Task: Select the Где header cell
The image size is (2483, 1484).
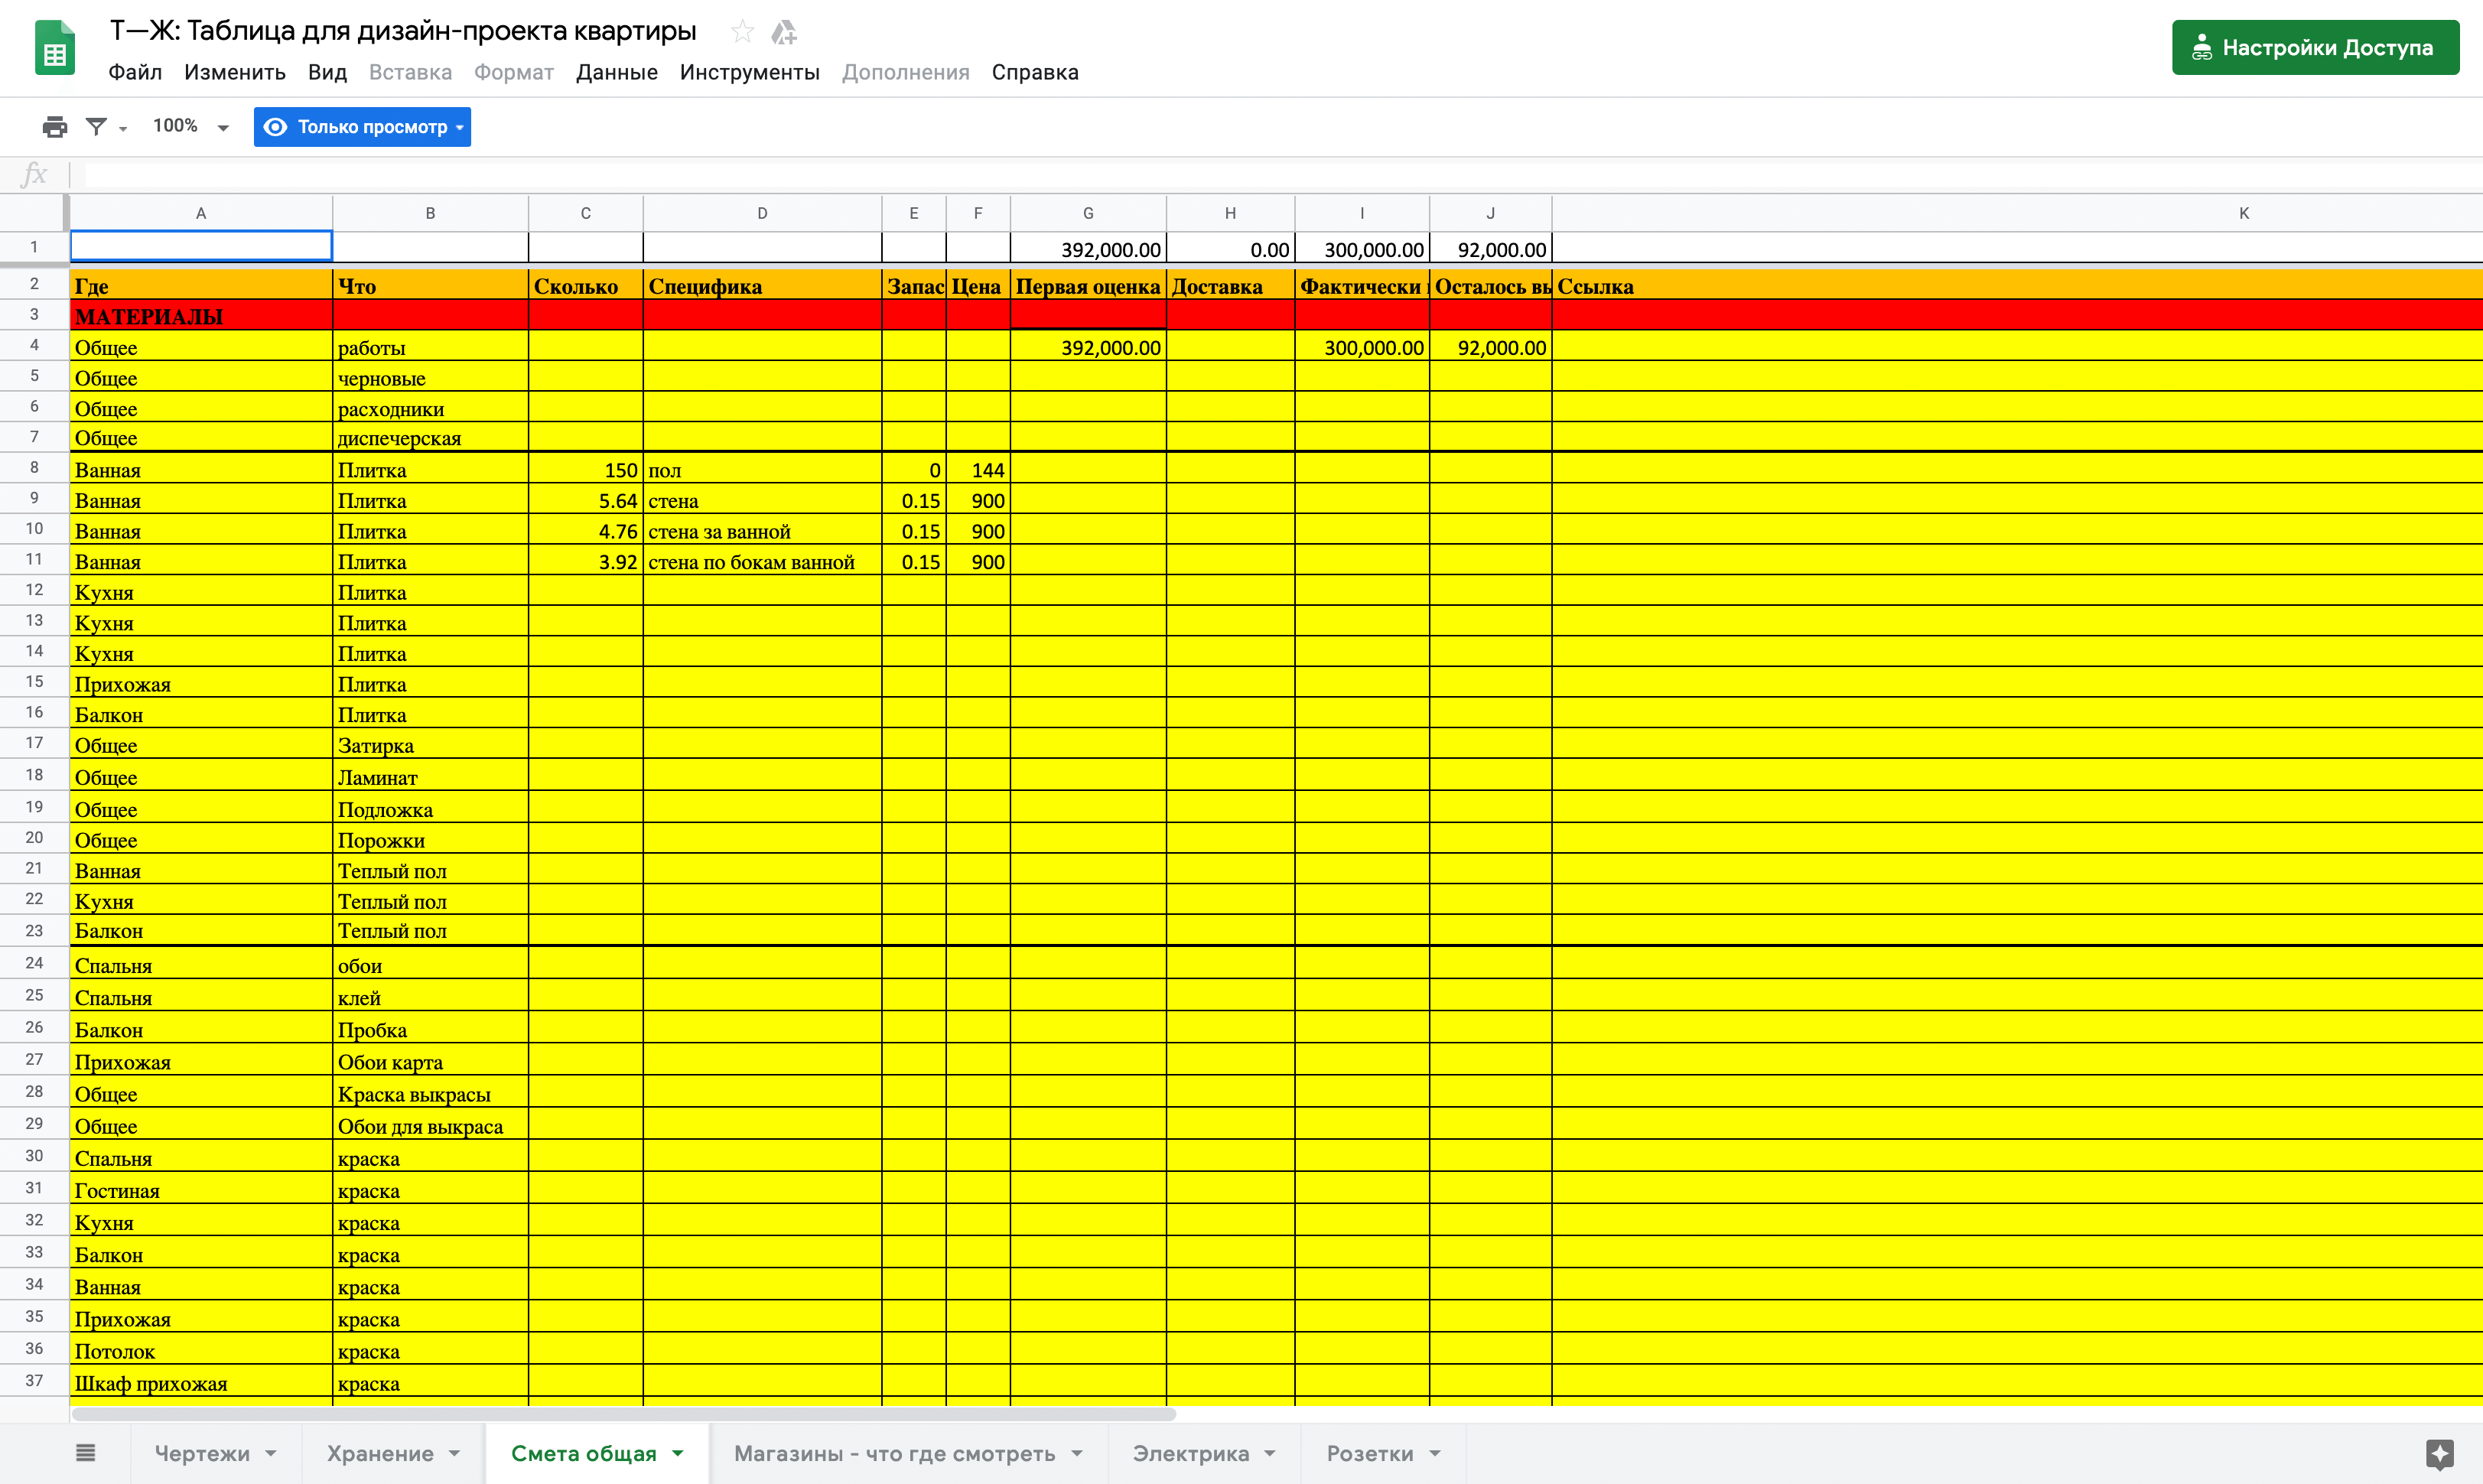Action: [201, 286]
